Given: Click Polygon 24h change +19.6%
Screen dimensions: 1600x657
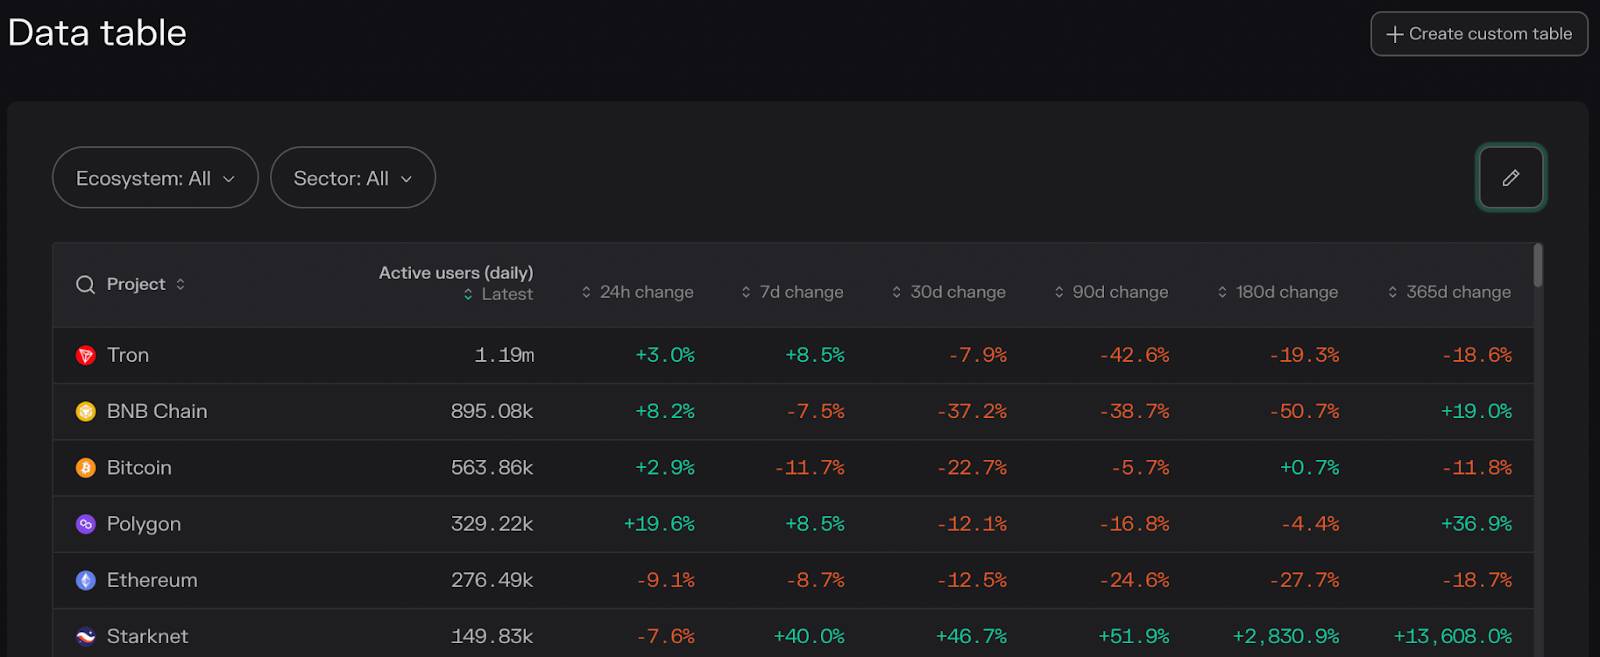Looking at the screenshot, I should tap(659, 524).
